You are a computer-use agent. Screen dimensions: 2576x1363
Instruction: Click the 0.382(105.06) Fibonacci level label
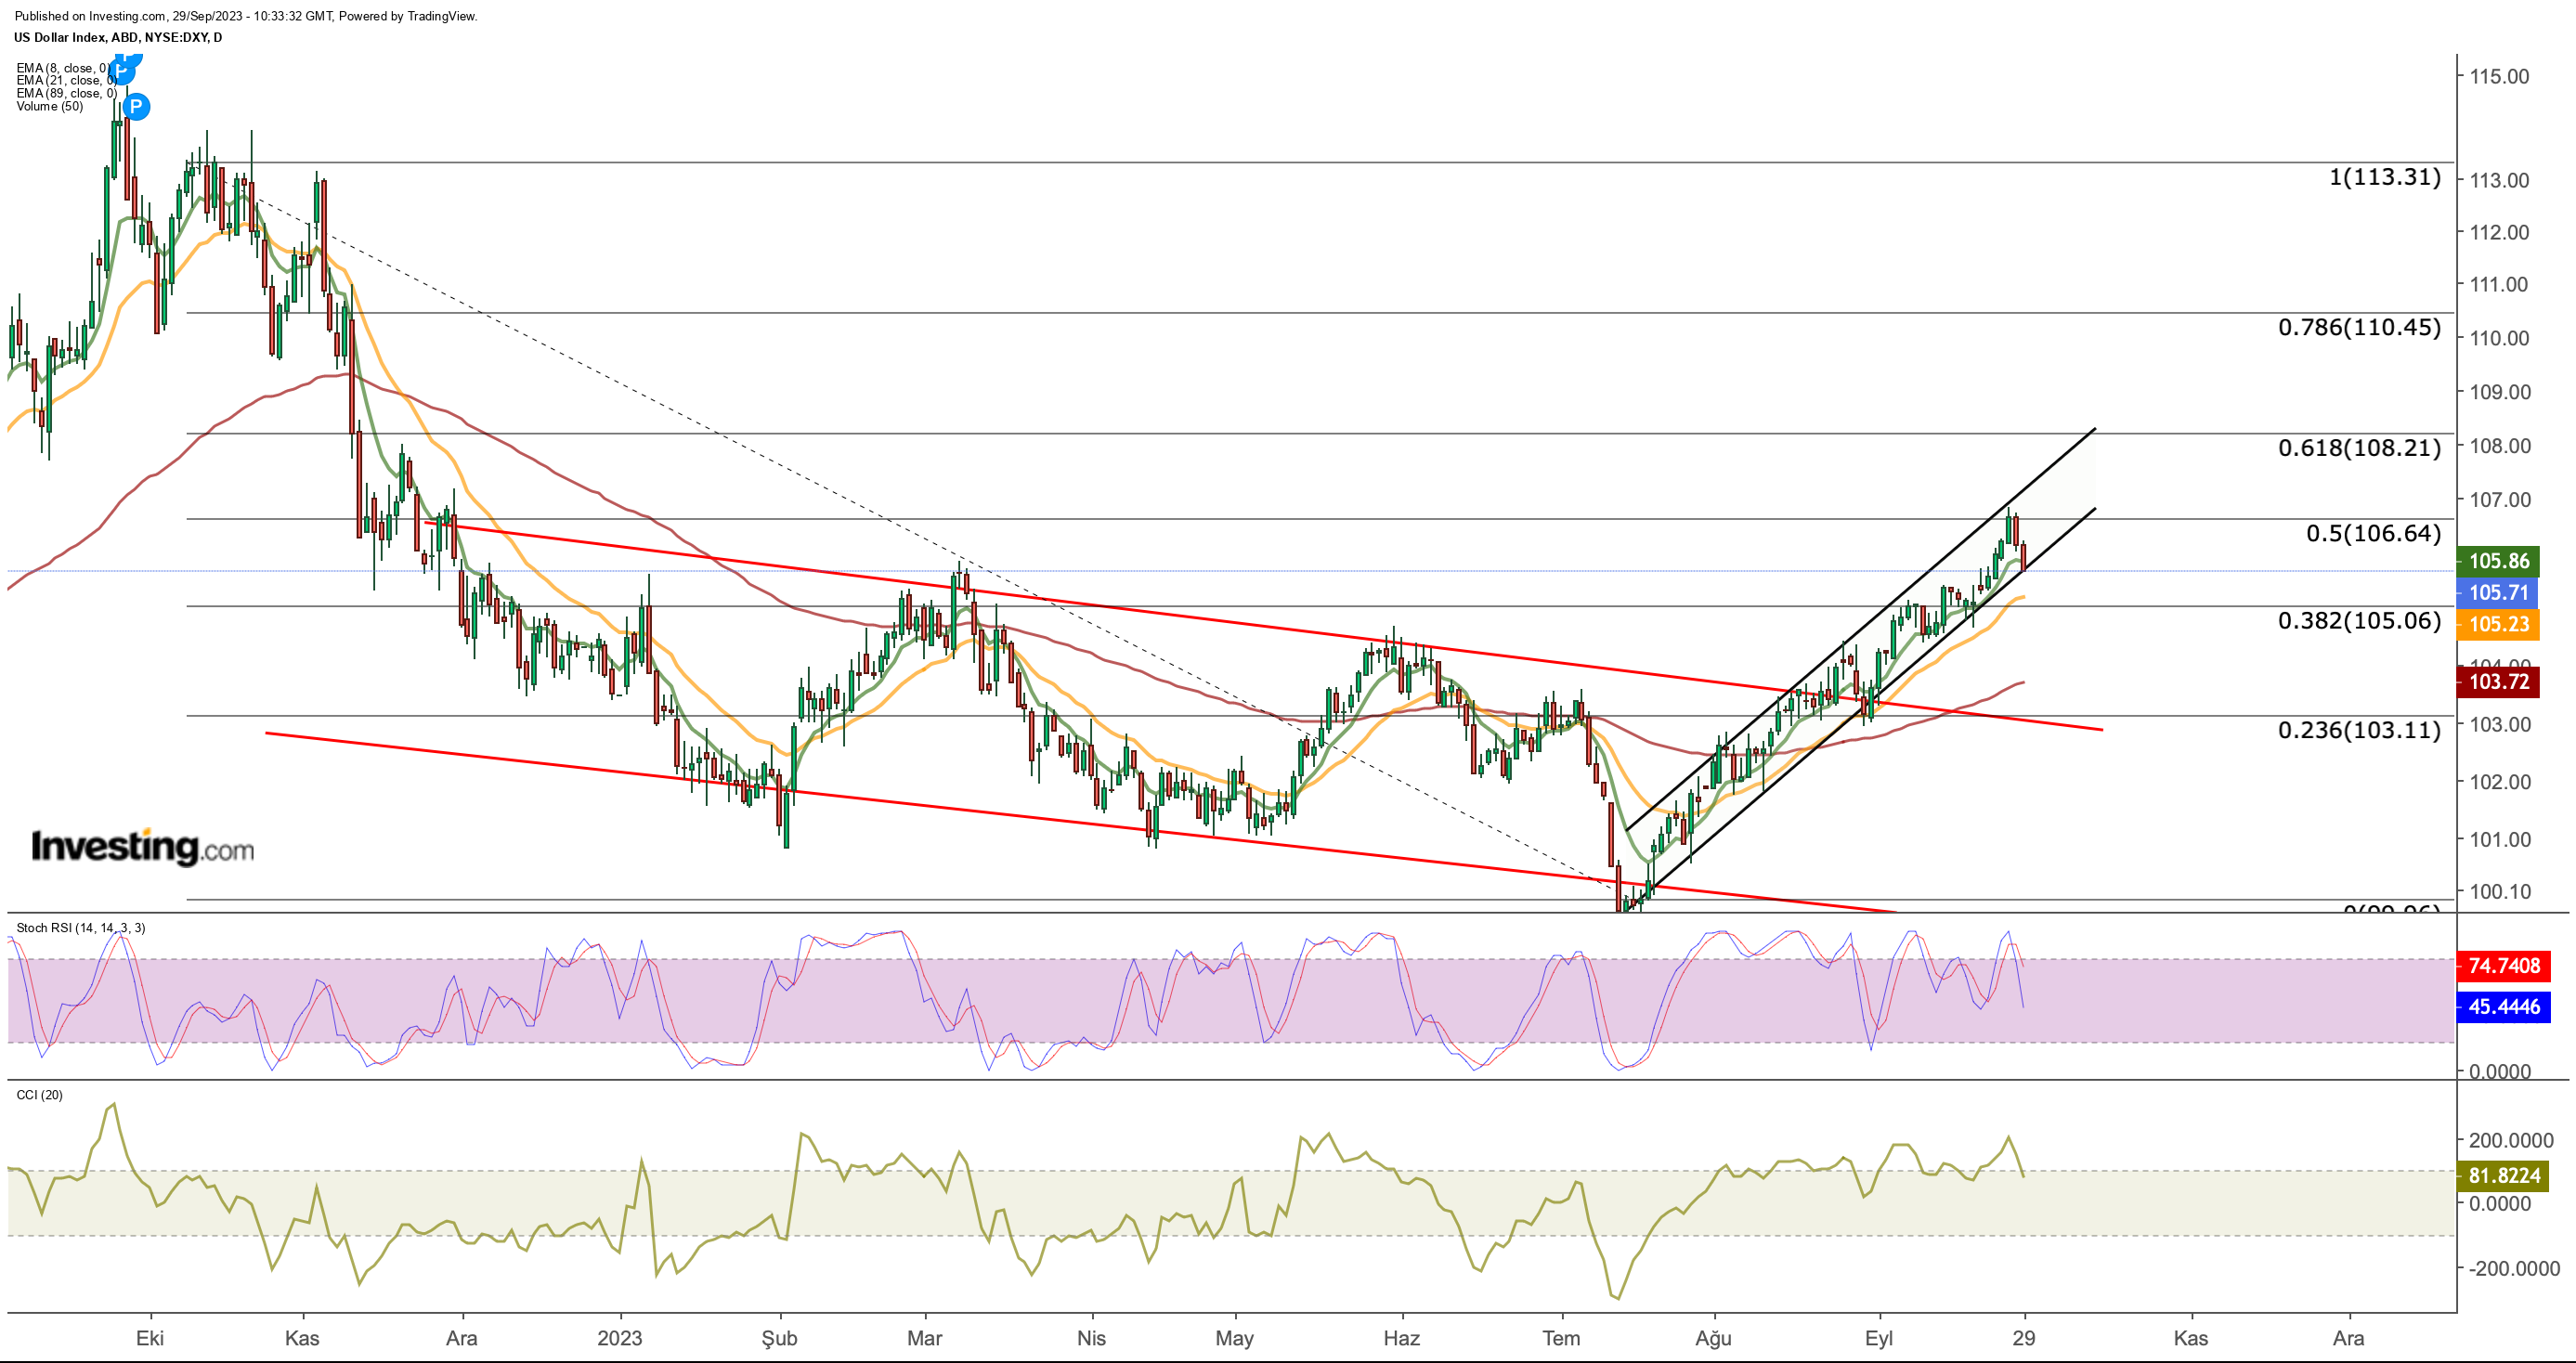(x=2360, y=620)
